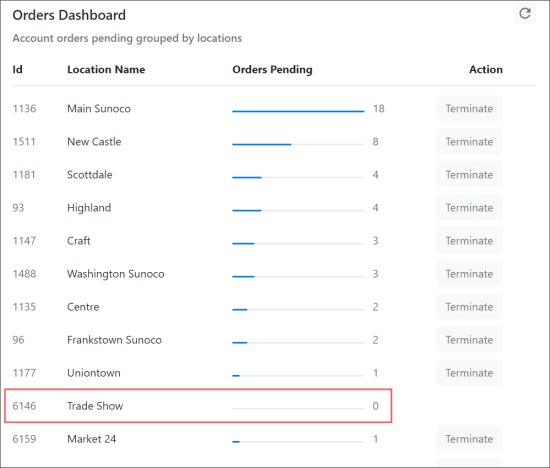
Task: Select the Trade Show location row
Action: click(x=198, y=406)
